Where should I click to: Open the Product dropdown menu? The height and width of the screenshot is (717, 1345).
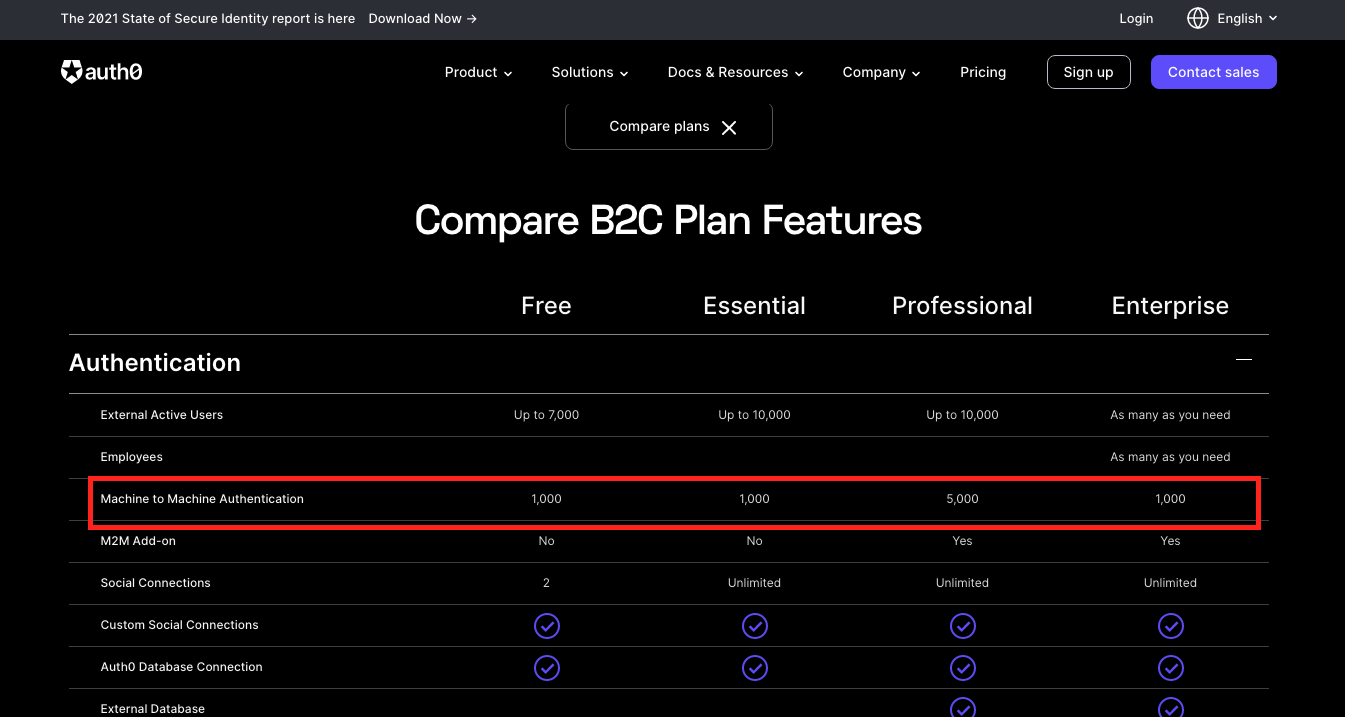(x=478, y=72)
